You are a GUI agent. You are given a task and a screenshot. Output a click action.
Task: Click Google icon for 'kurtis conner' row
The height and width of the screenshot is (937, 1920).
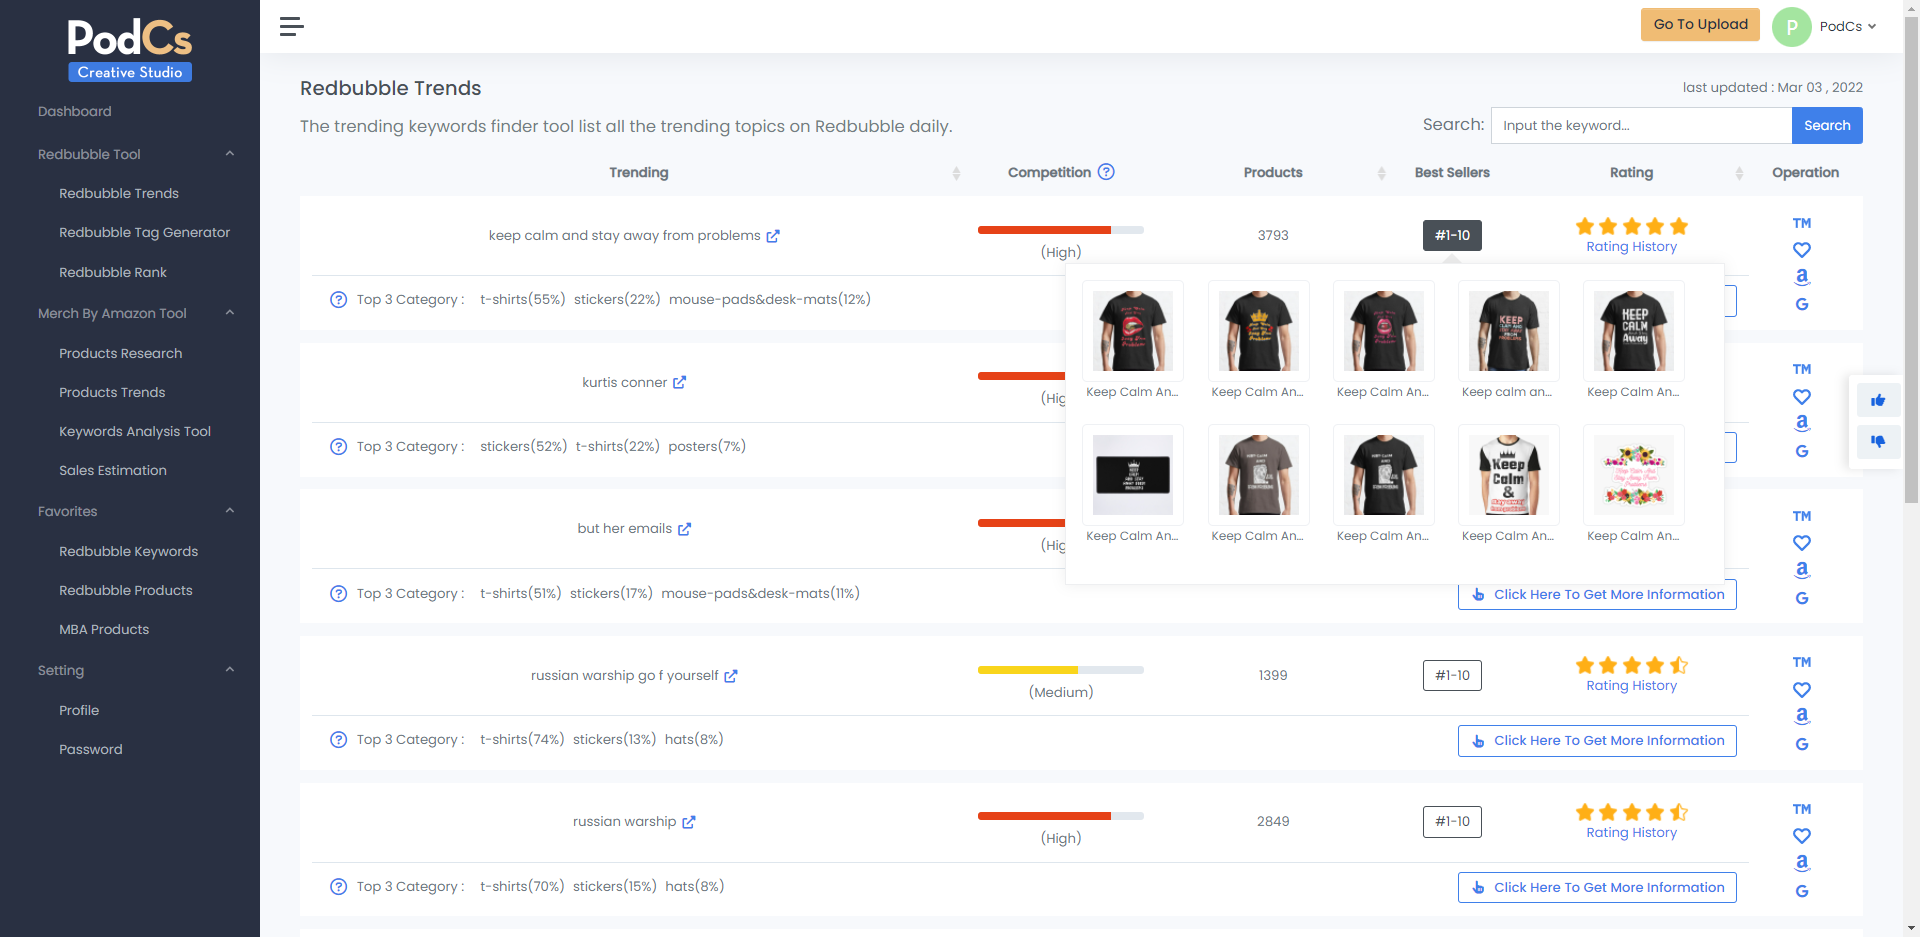point(1802,451)
